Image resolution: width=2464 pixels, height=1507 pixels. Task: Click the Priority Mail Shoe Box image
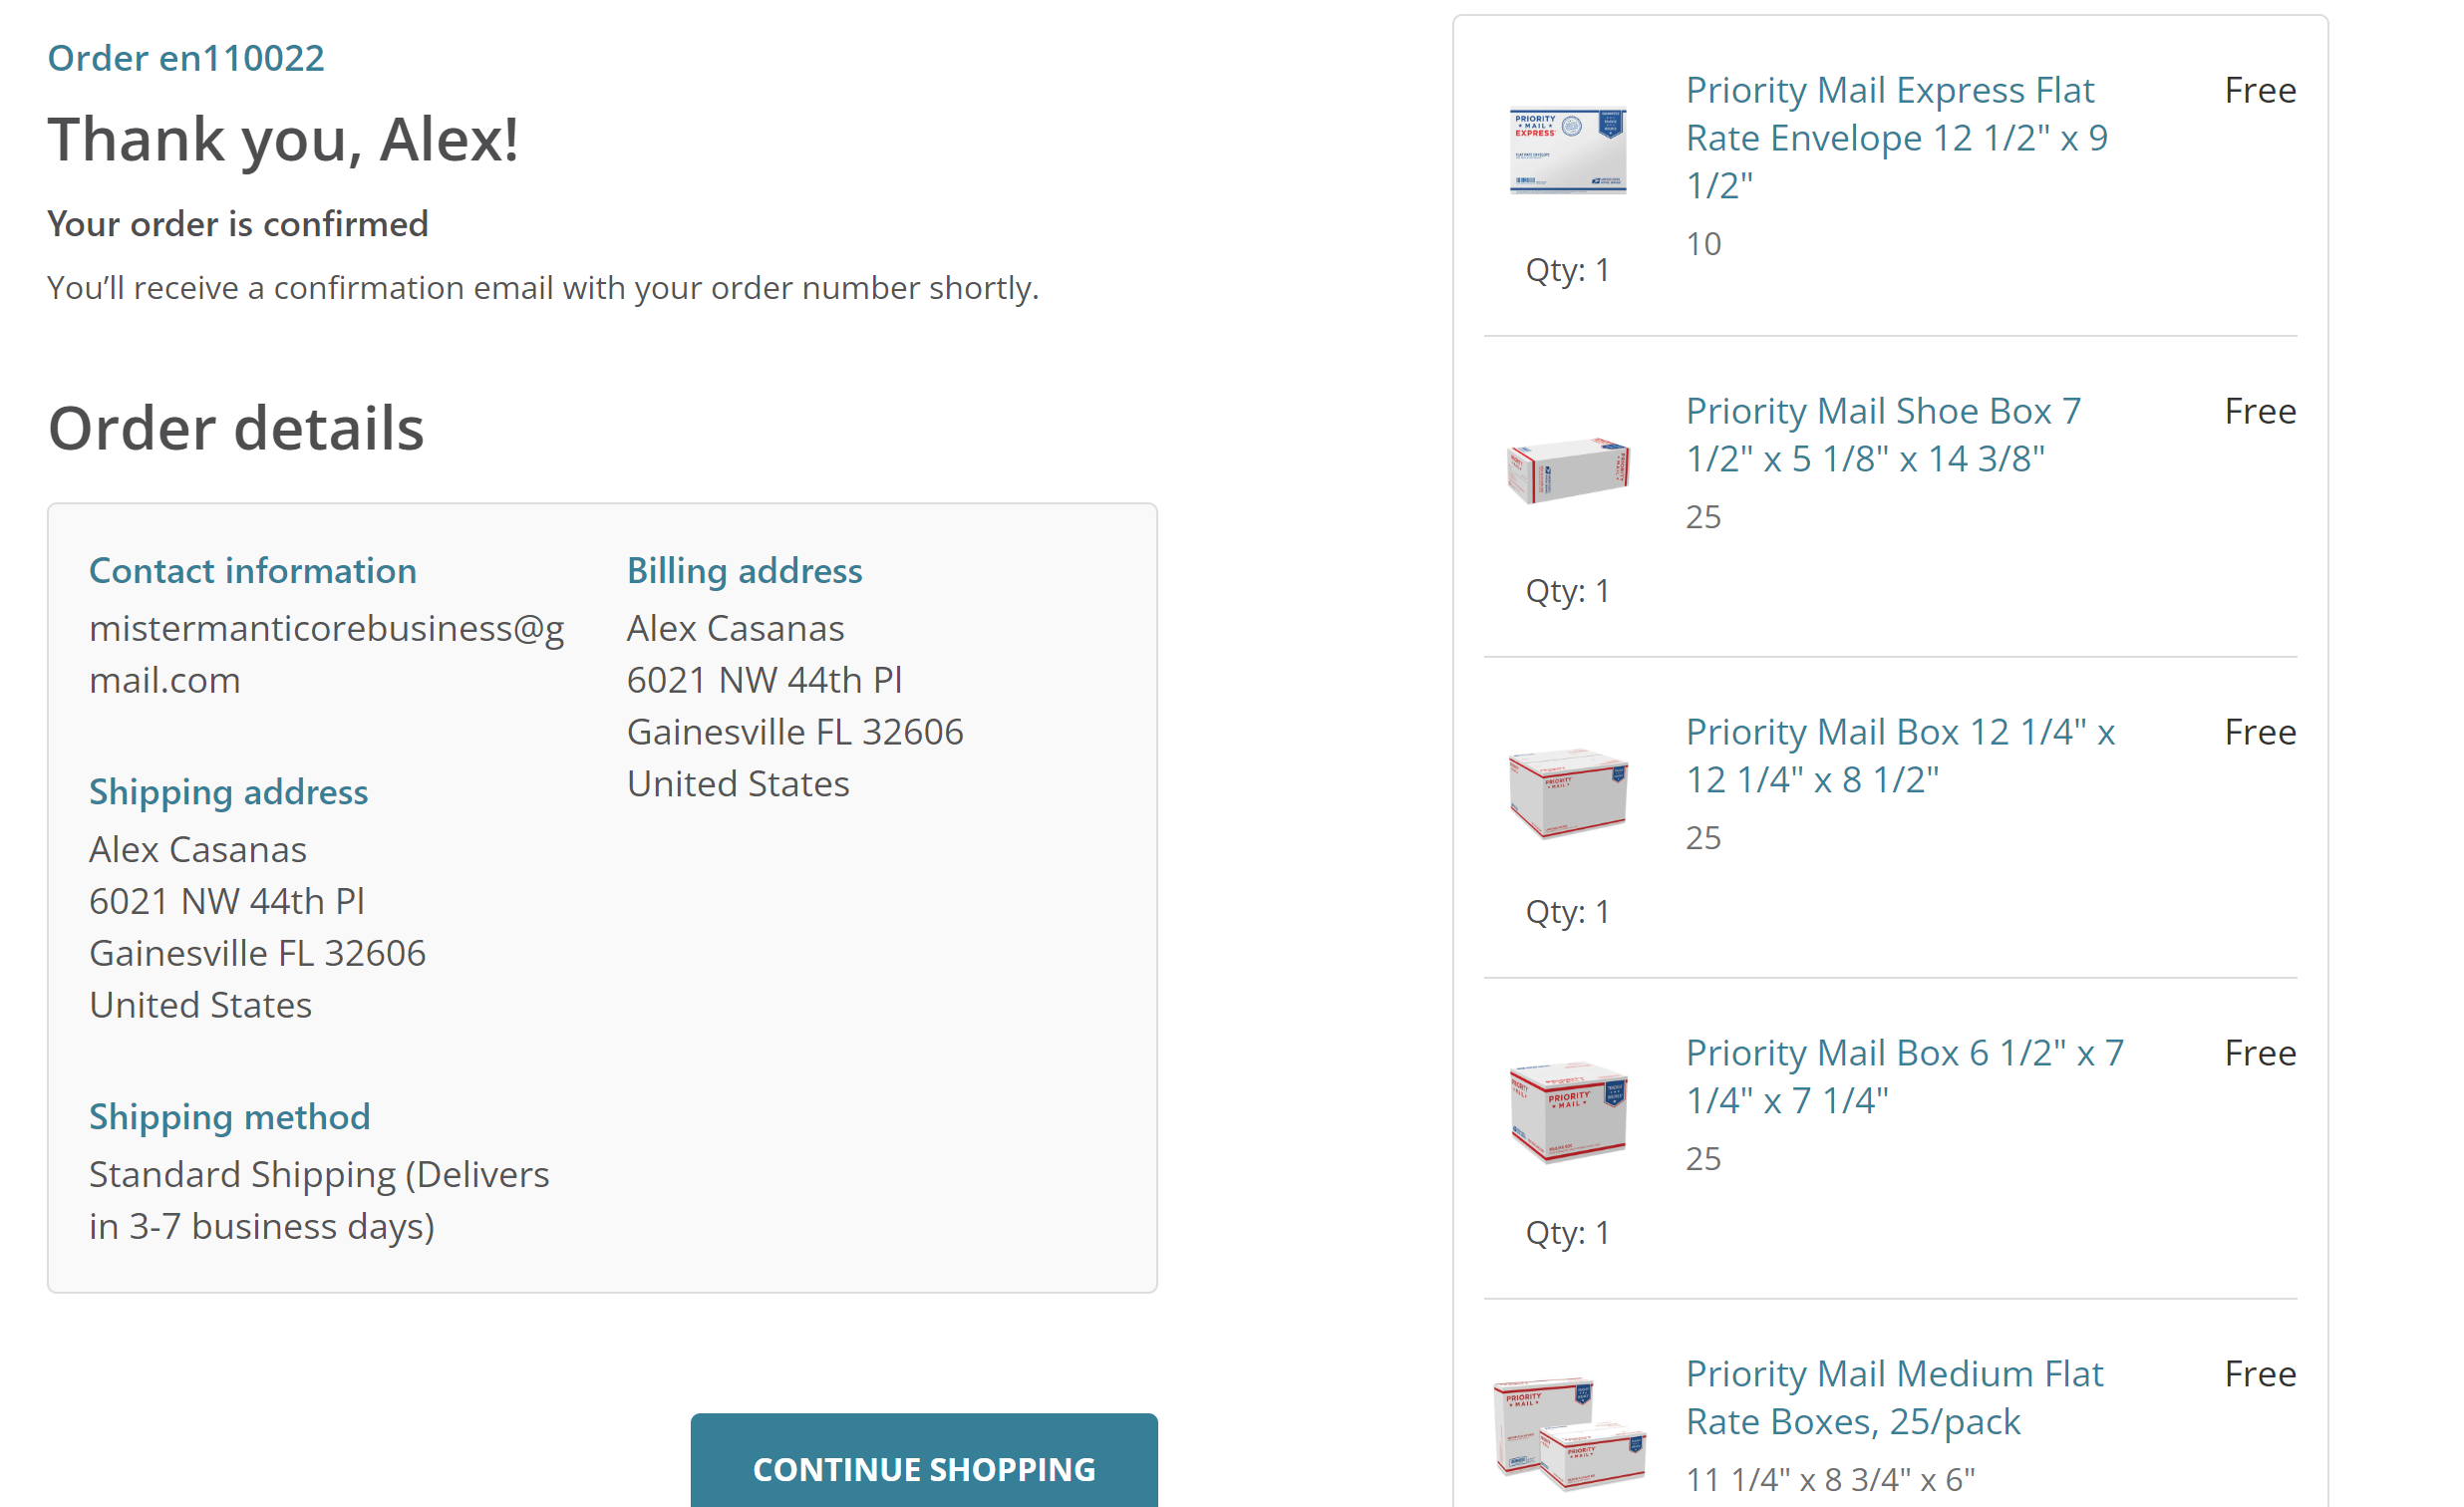click(1567, 470)
